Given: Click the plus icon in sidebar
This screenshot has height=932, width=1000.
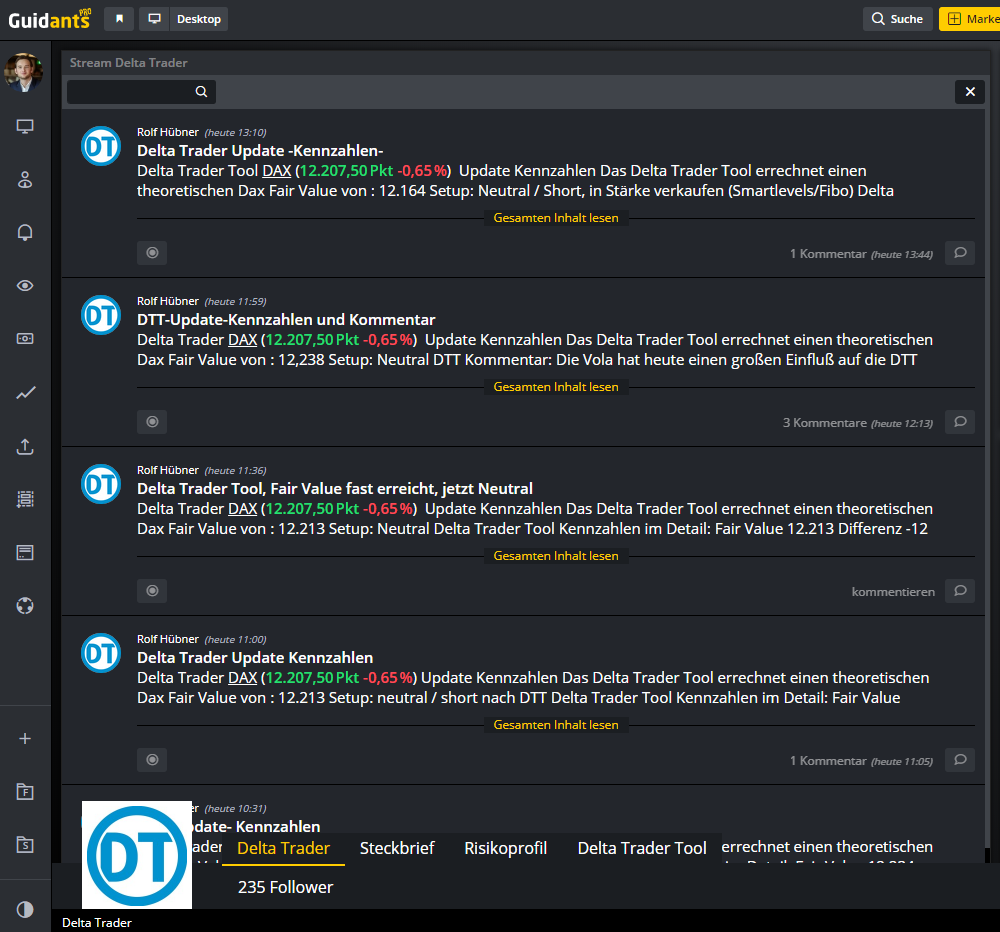Looking at the screenshot, I should tap(25, 739).
